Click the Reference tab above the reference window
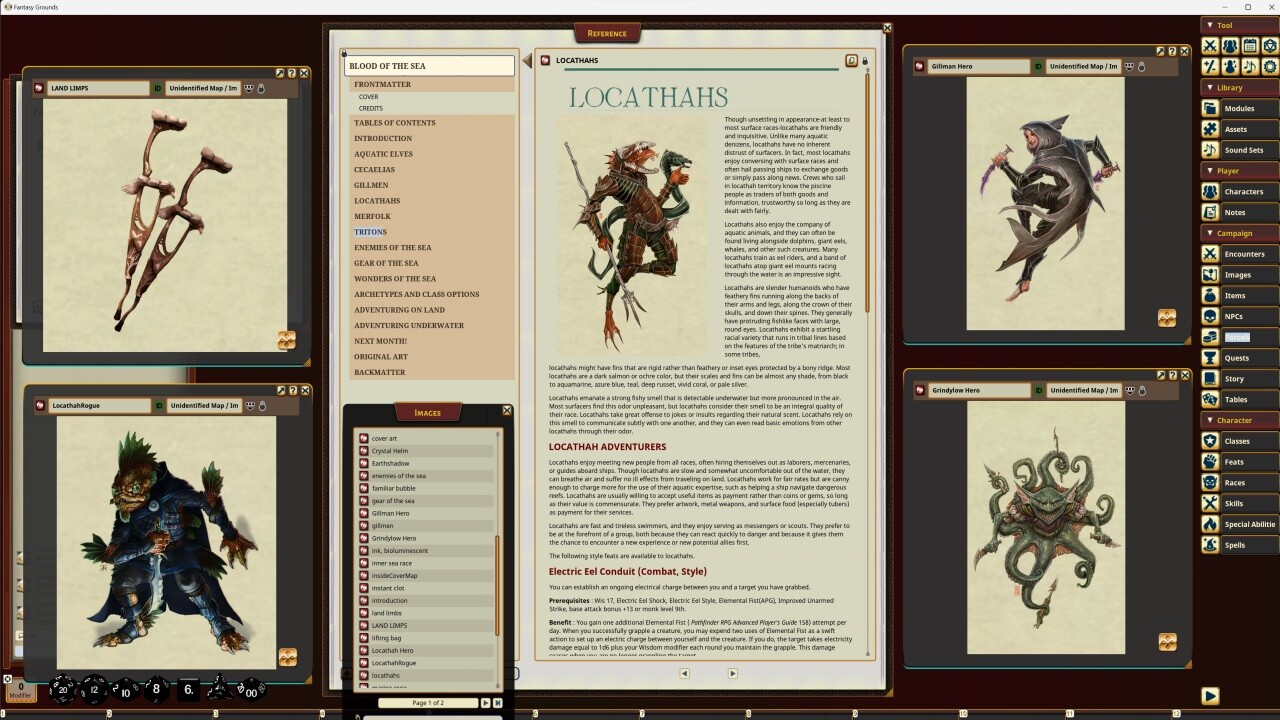Image resolution: width=1280 pixels, height=720 pixels. (608, 32)
